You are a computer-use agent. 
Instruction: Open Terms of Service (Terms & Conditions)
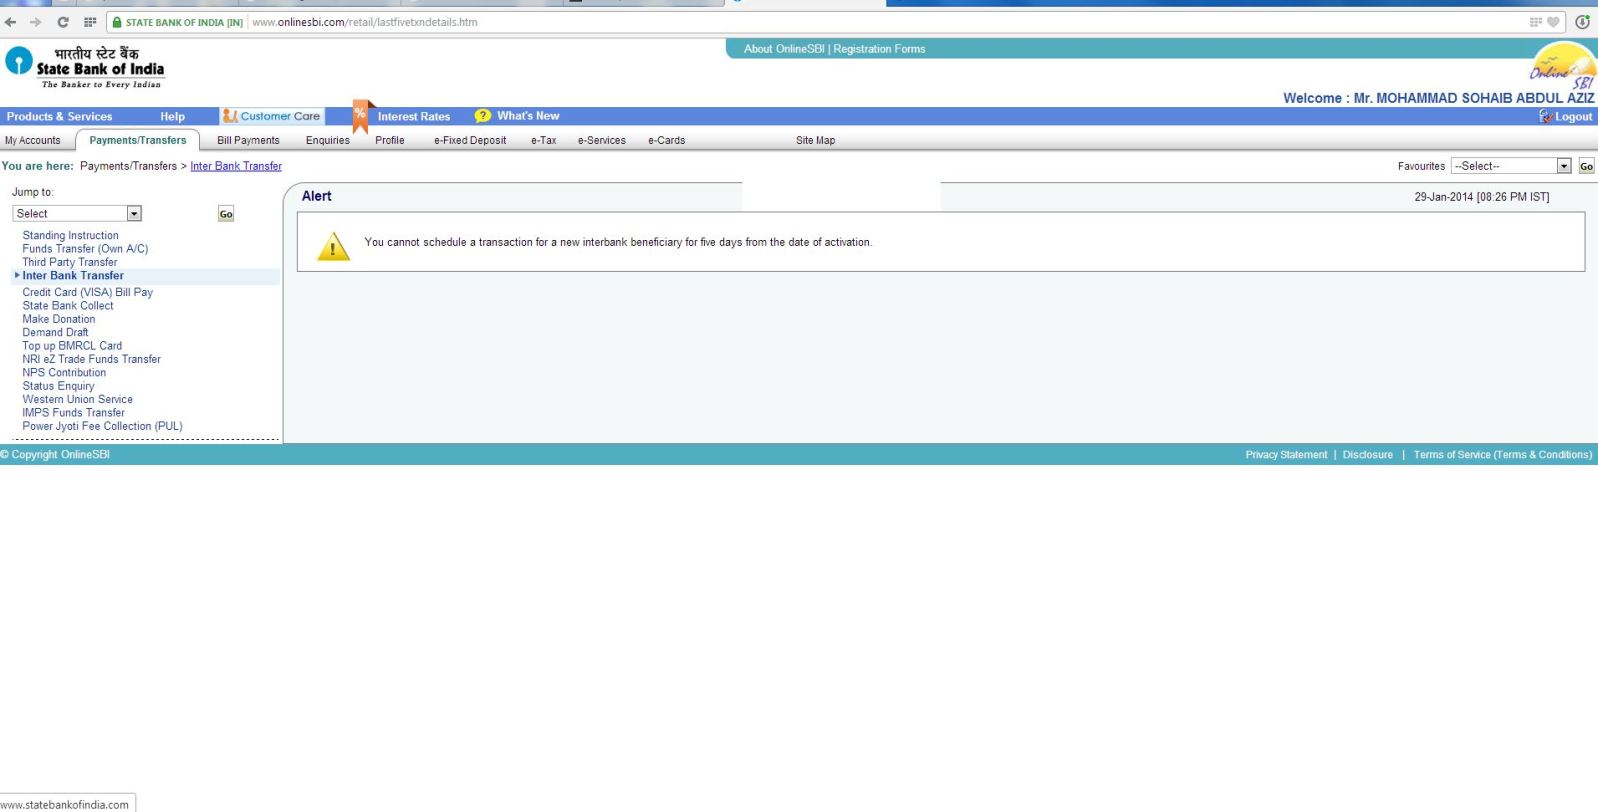1503,455
